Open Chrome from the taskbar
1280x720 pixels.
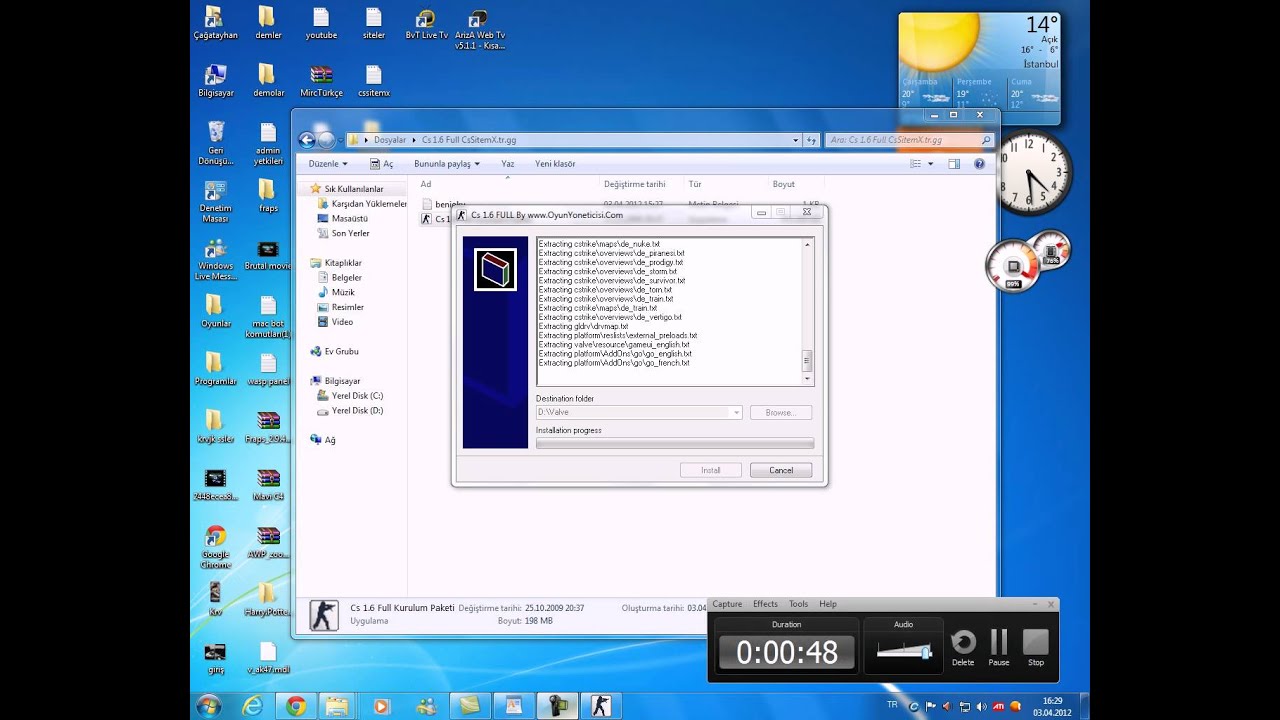(x=296, y=706)
